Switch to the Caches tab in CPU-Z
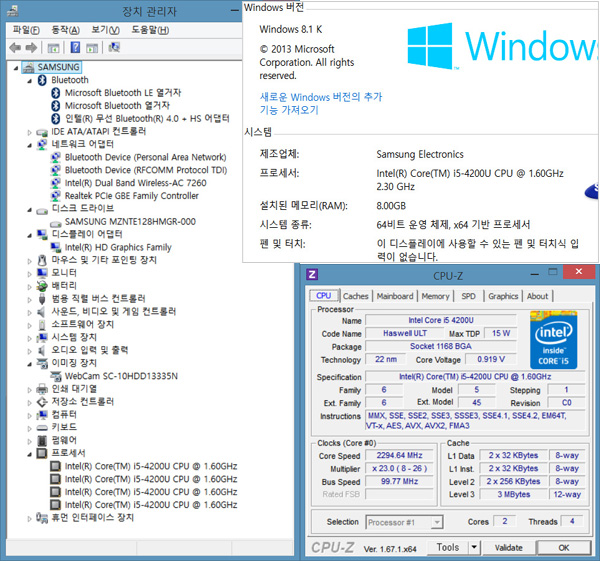The width and height of the screenshot is (600, 563). coord(355,296)
